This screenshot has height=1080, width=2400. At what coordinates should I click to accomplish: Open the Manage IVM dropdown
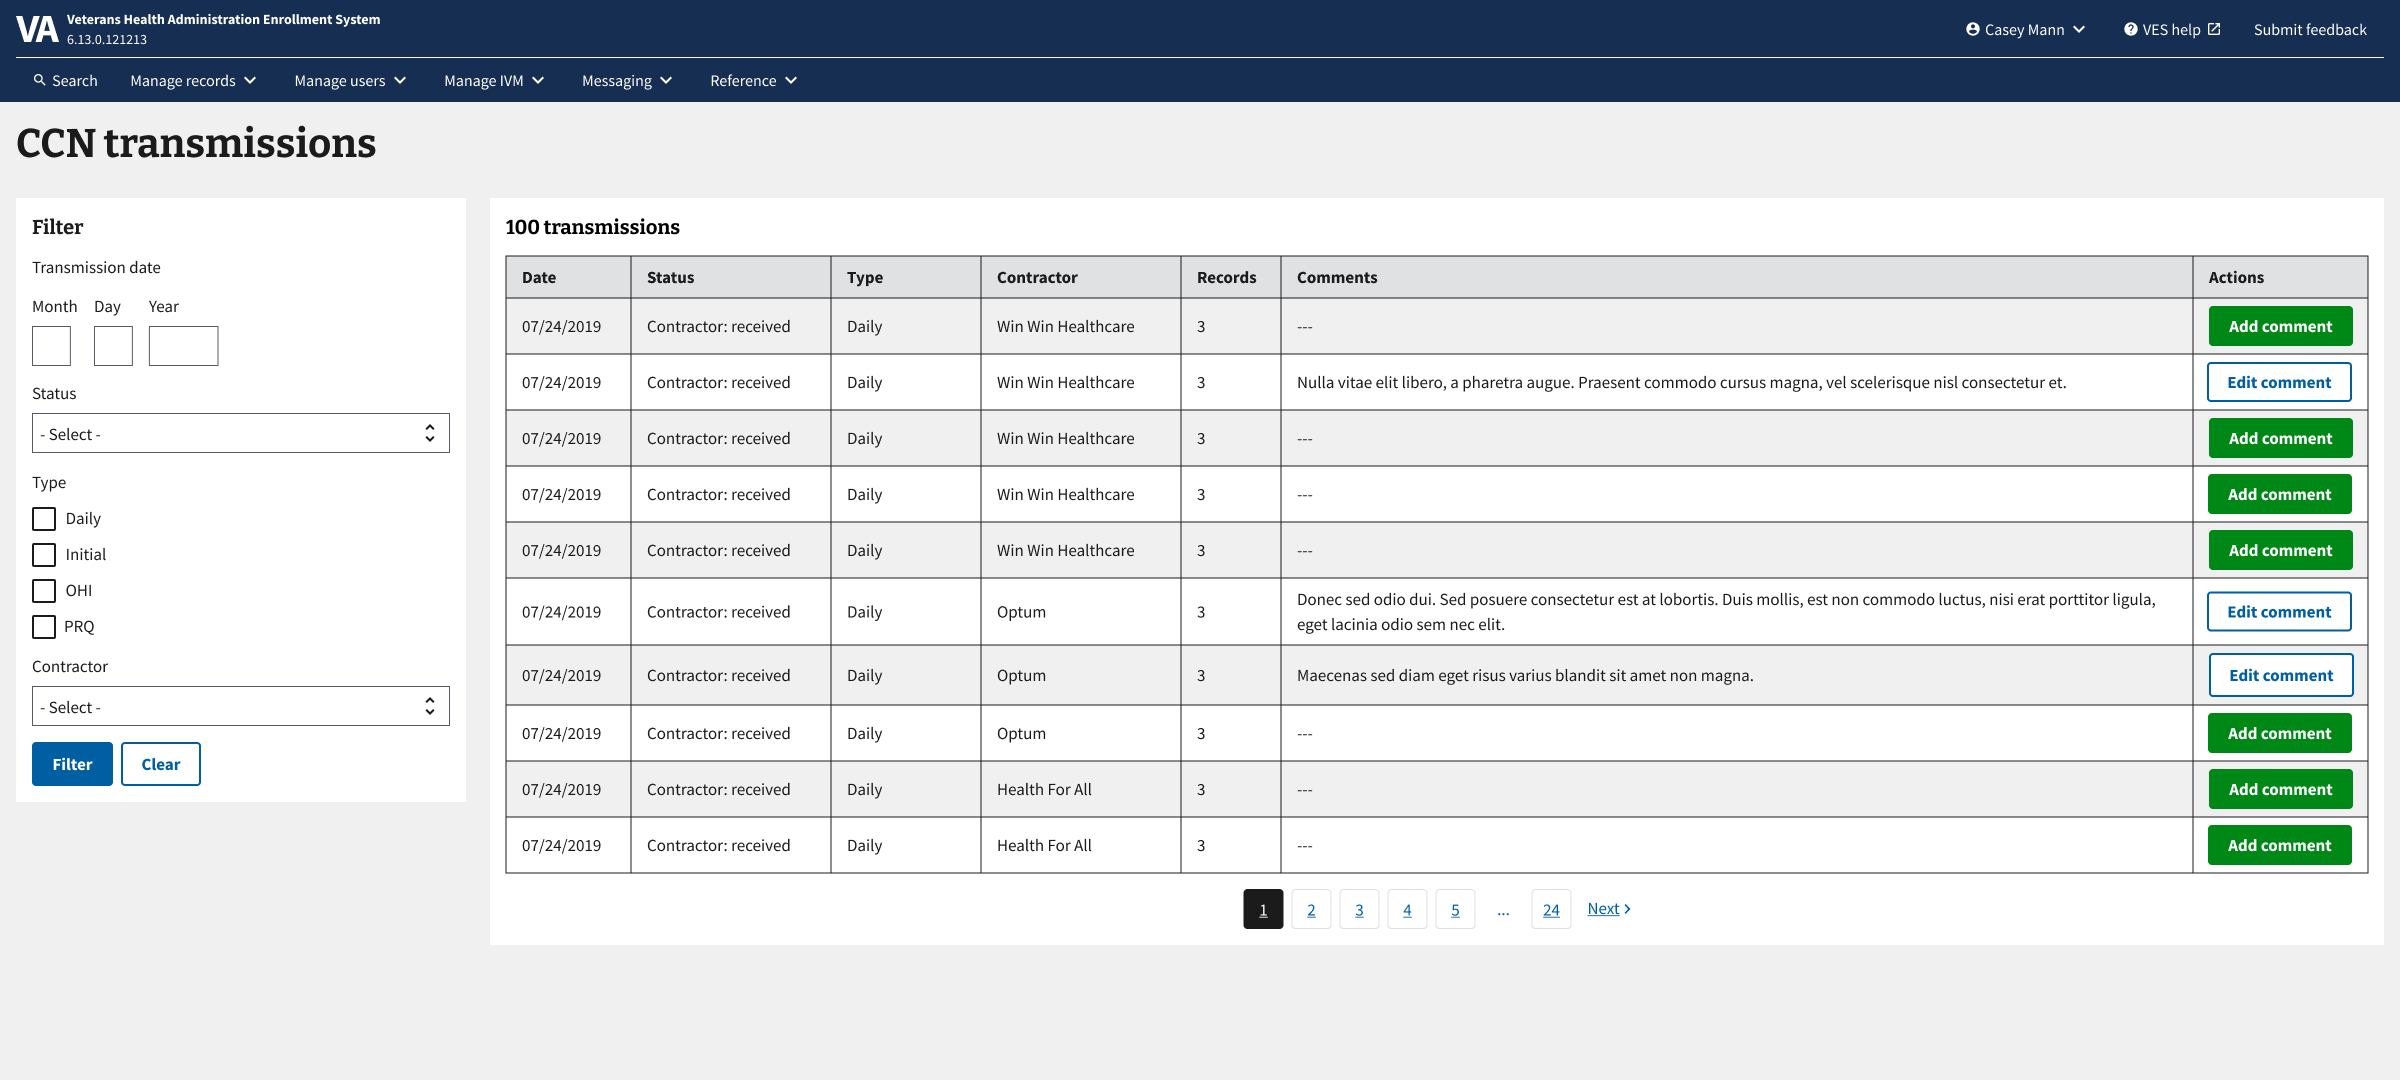pyautogui.click(x=494, y=81)
